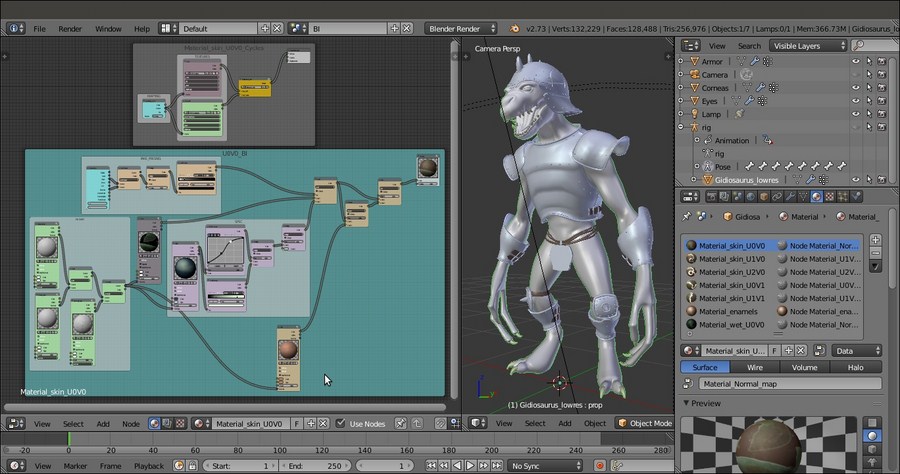The height and width of the screenshot is (474, 900).
Task: Select Material_enamels in material list
Action: [727, 312]
